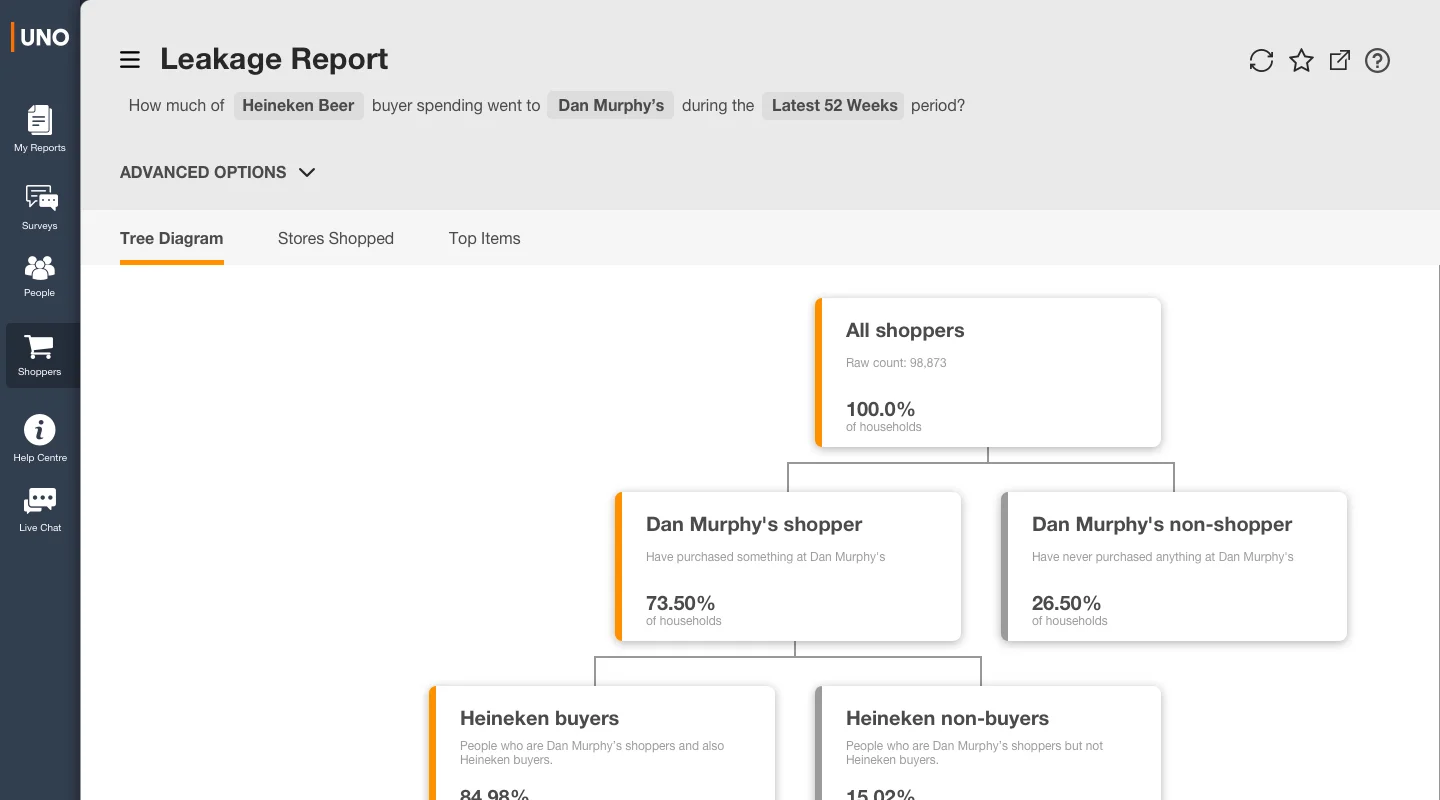Click the 73.50% households value
1440x800 pixels.
coord(681,603)
